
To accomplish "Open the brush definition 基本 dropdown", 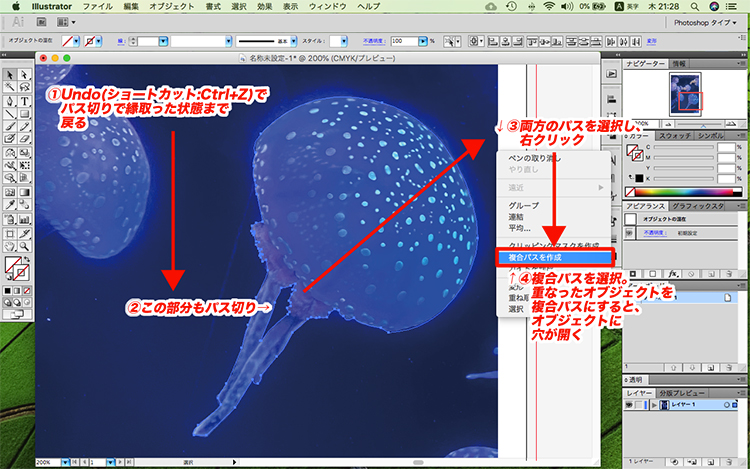I will point(293,42).
